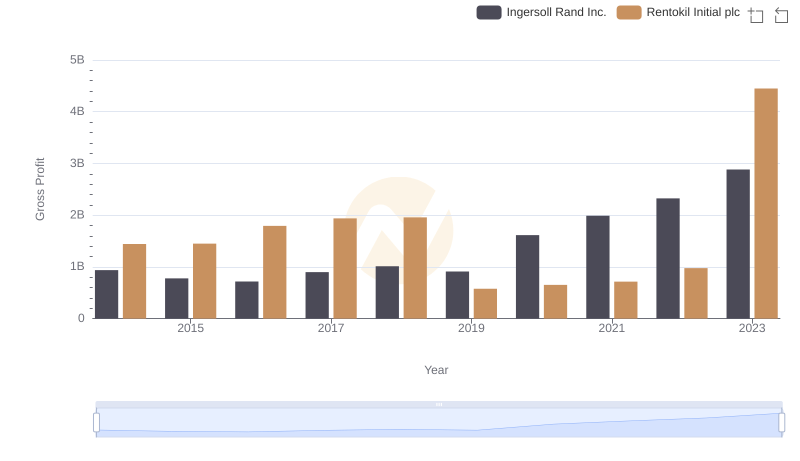Click the left handle of the zoom slider
This screenshot has width=800, height=461.
pyautogui.click(x=96, y=422)
